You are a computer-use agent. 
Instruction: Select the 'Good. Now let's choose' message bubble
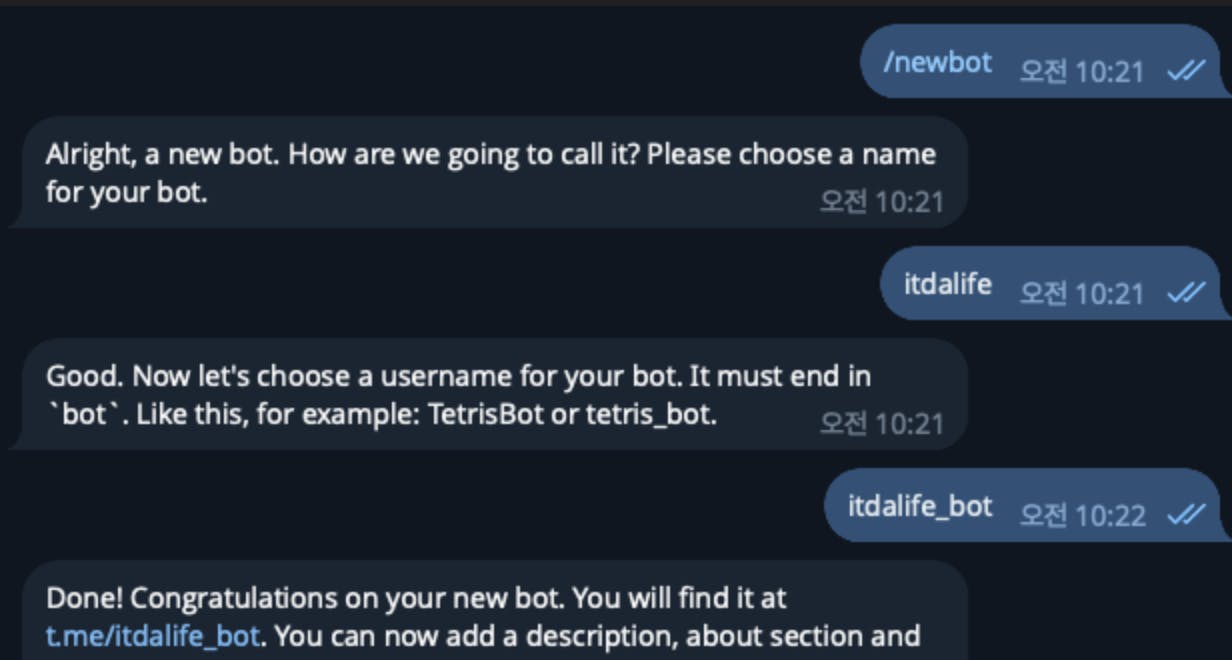click(x=490, y=395)
